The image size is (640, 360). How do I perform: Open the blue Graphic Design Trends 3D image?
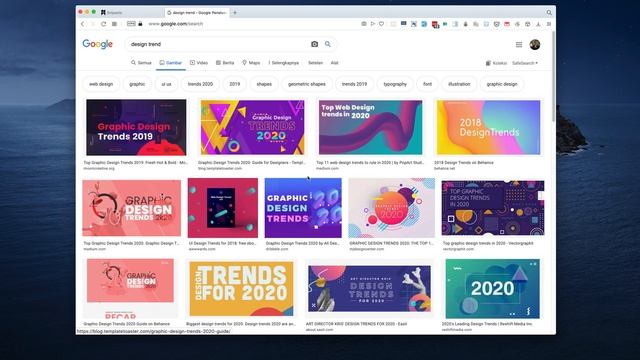point(303,208)
